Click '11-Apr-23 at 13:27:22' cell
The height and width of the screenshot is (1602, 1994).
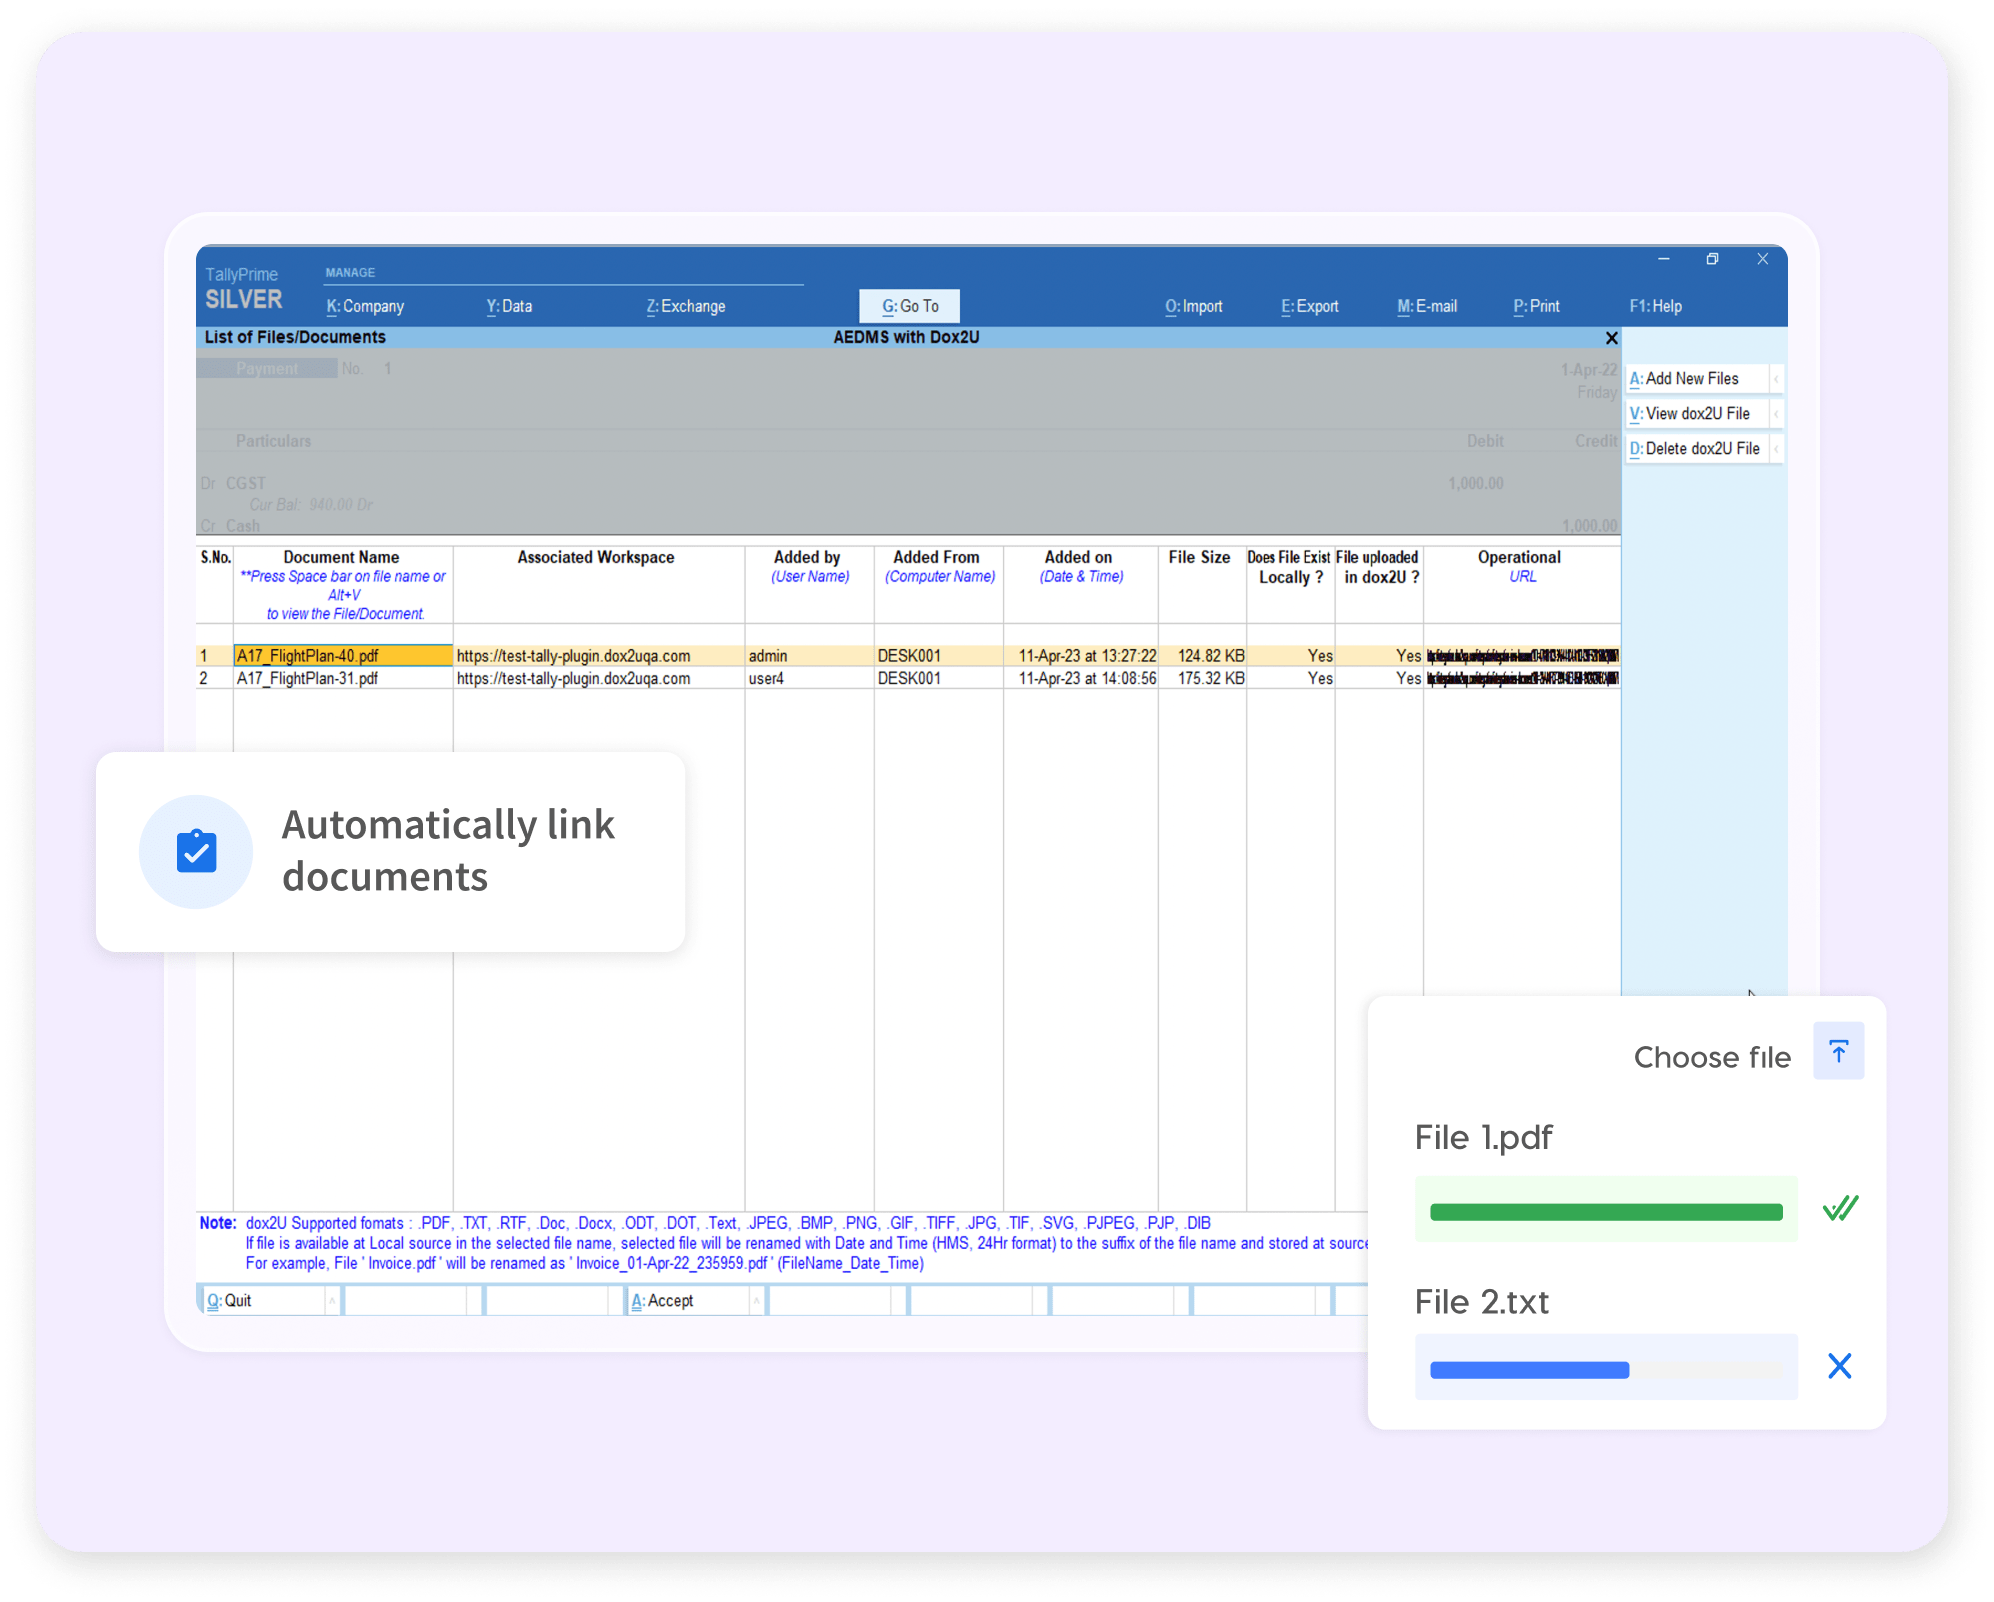coord(1087,656)
